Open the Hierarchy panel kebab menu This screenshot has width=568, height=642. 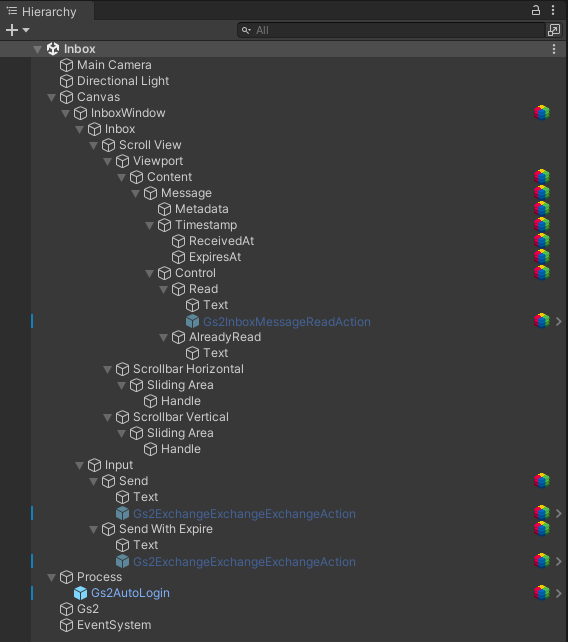tap(553, 10)
